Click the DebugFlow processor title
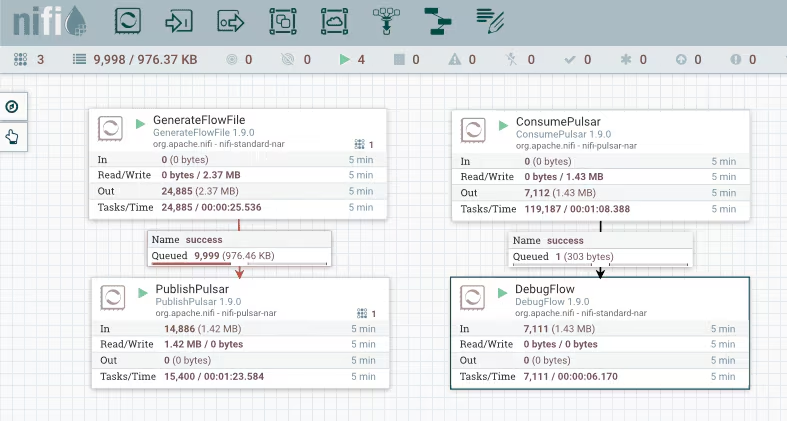Viewport: 787px width, 421px height. click(546, 289)
